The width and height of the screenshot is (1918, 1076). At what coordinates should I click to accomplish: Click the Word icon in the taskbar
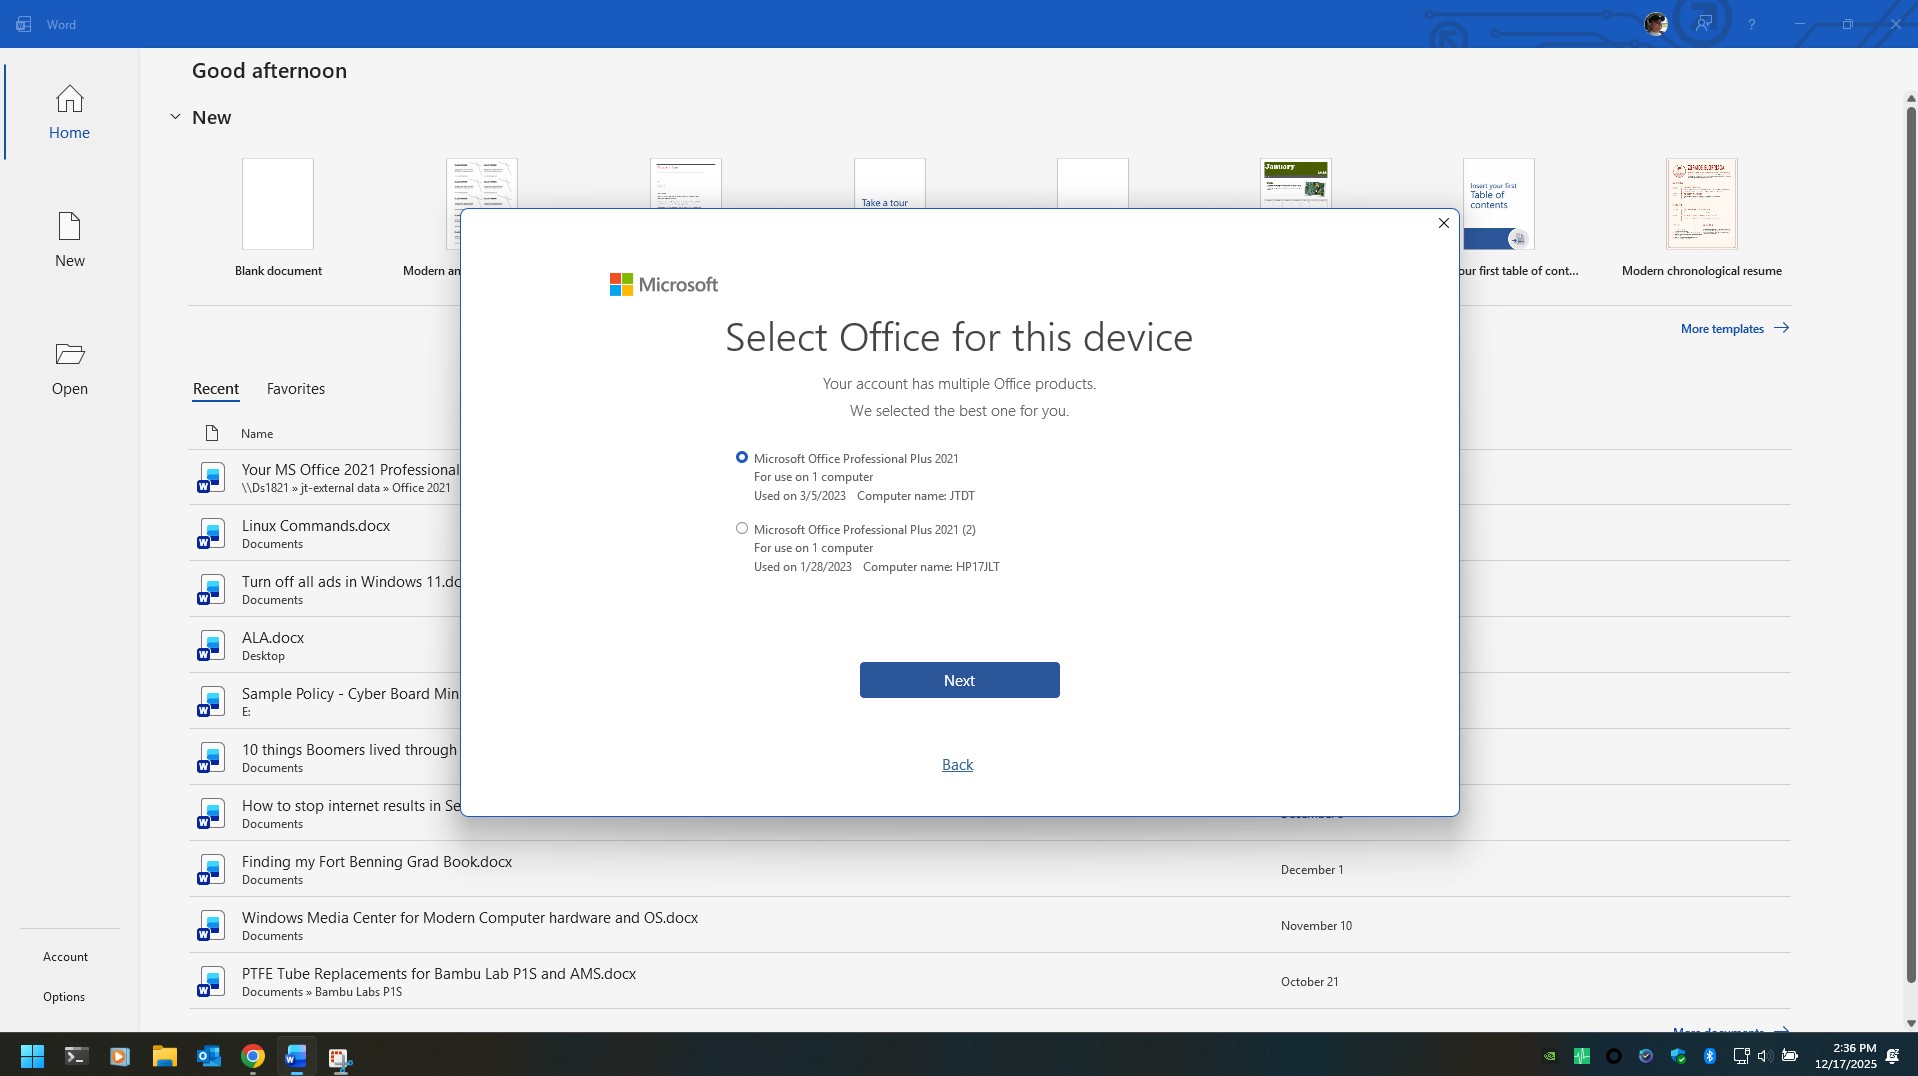(296, 1056)
